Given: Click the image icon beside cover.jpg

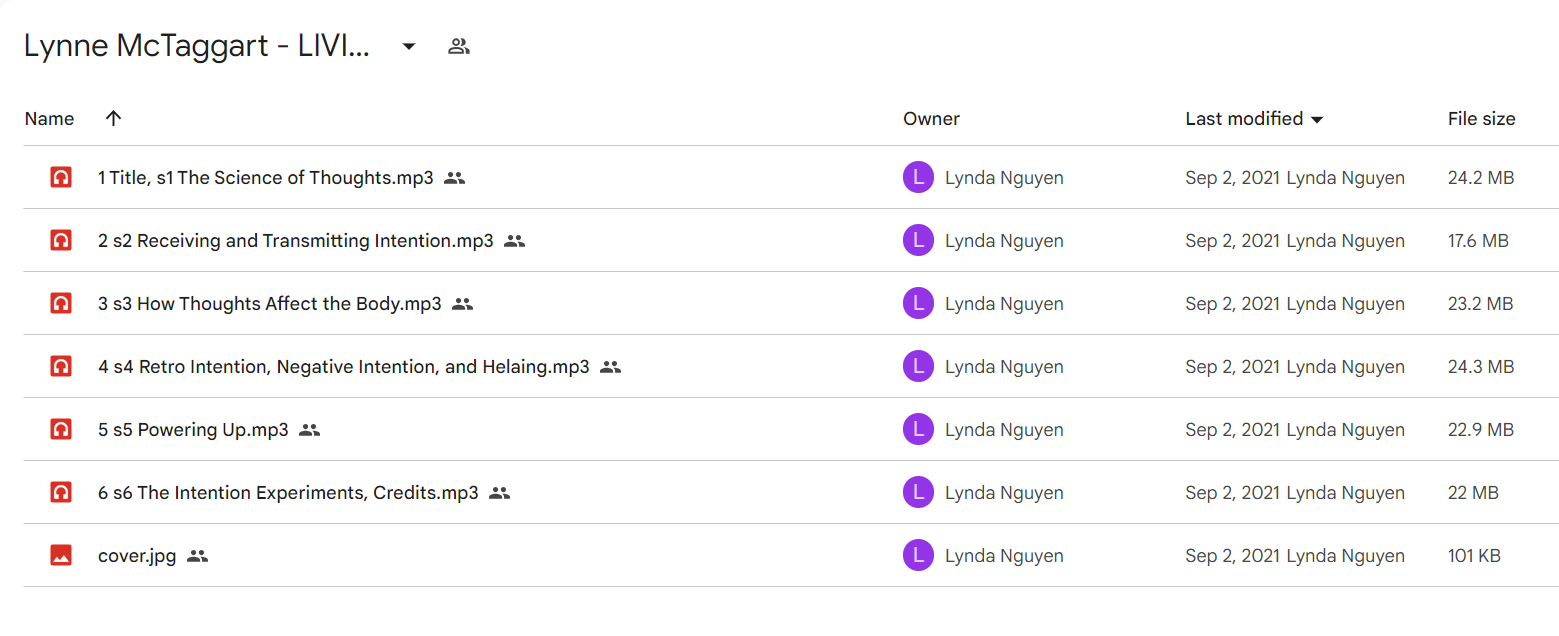Looking at the screenshot, I should click(x=61, y=556).
